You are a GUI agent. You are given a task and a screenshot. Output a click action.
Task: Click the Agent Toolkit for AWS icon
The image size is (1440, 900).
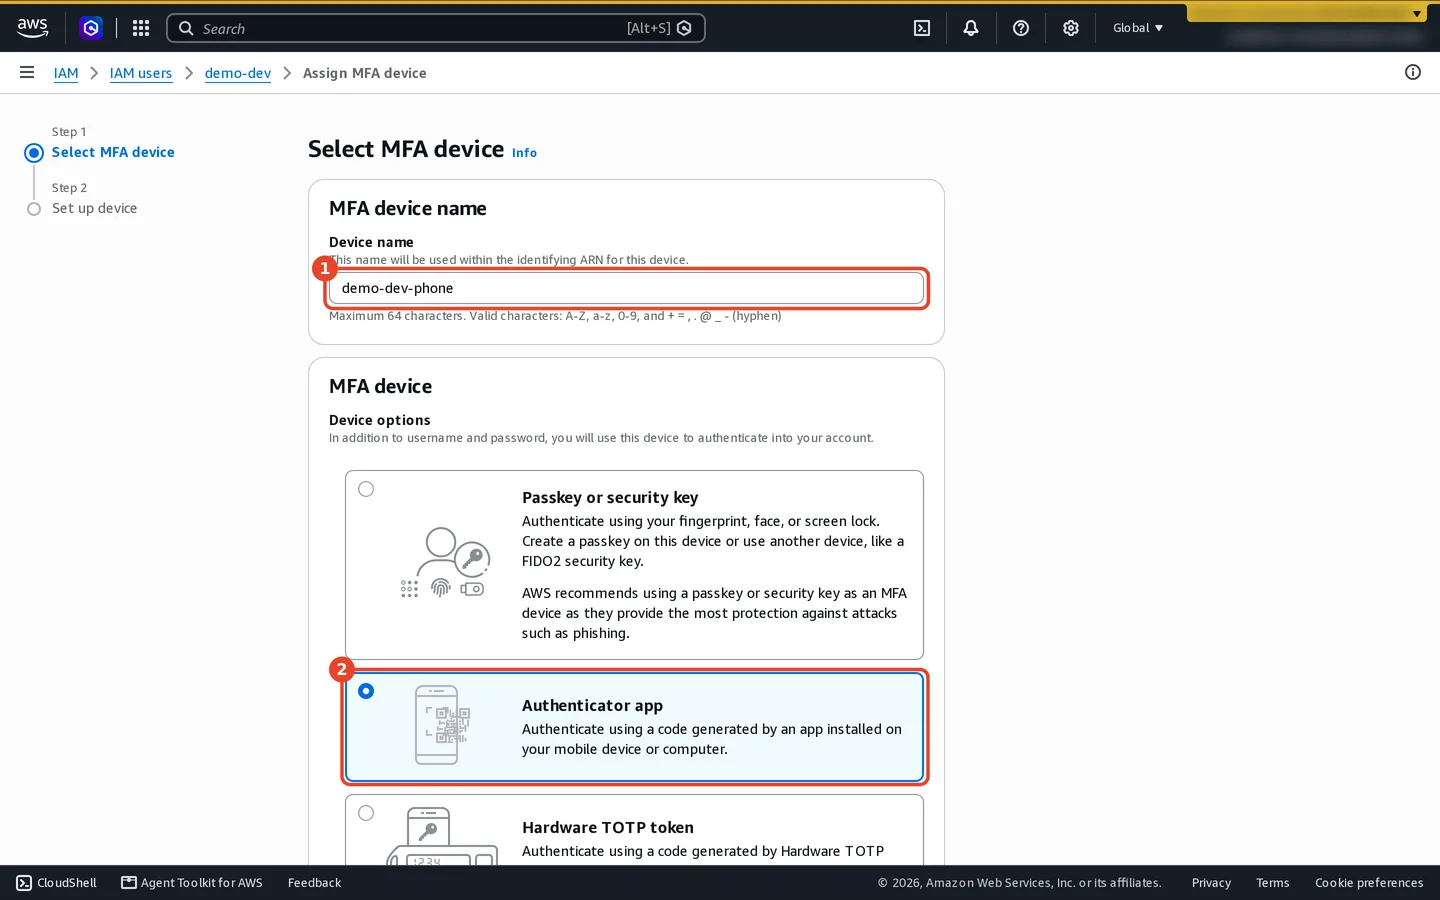[129, 883]
